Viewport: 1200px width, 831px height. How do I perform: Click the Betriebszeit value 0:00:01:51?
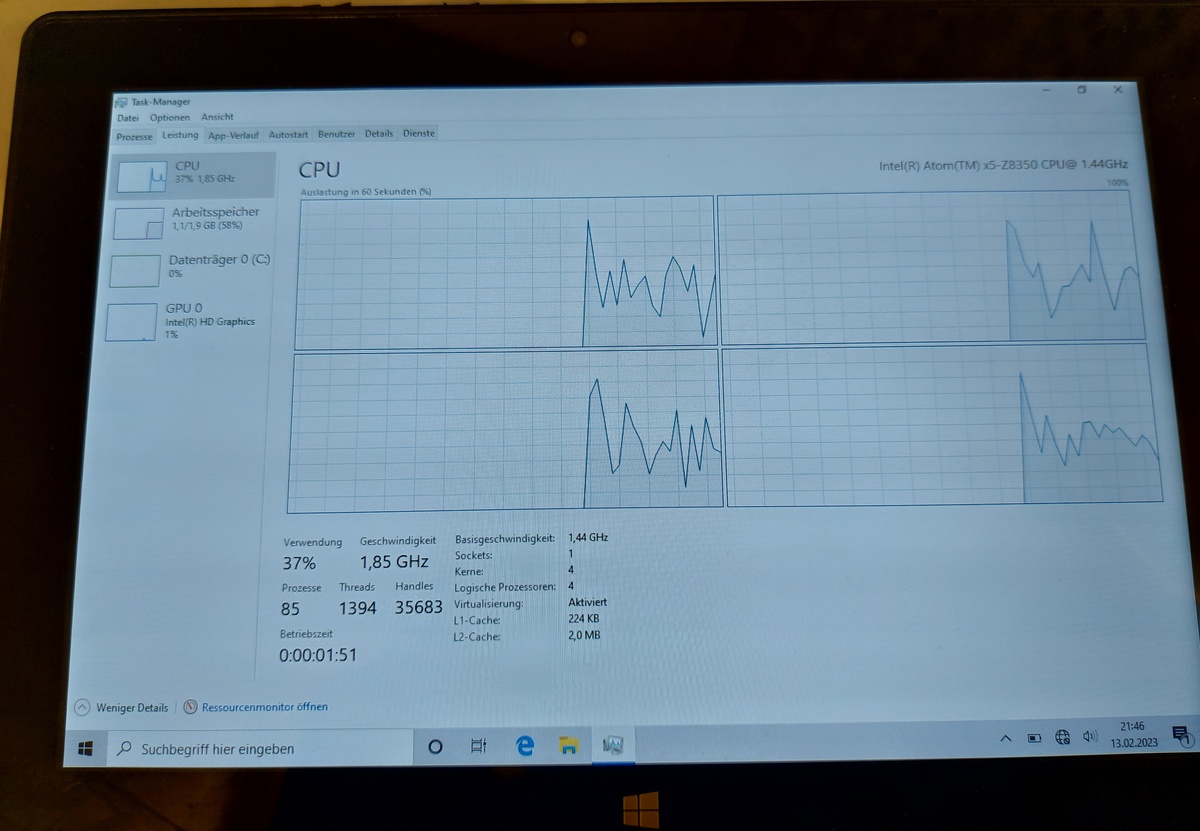[318, 655]
